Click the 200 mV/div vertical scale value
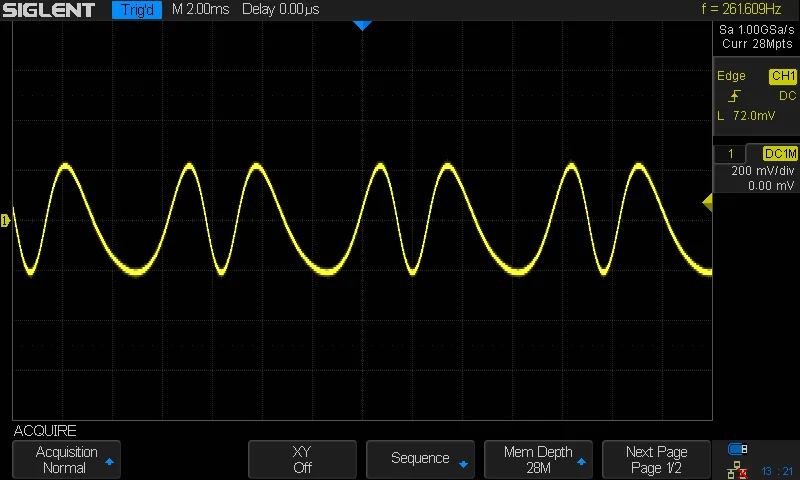This screenshot has height=480, width=800. [x=763, y=171]
